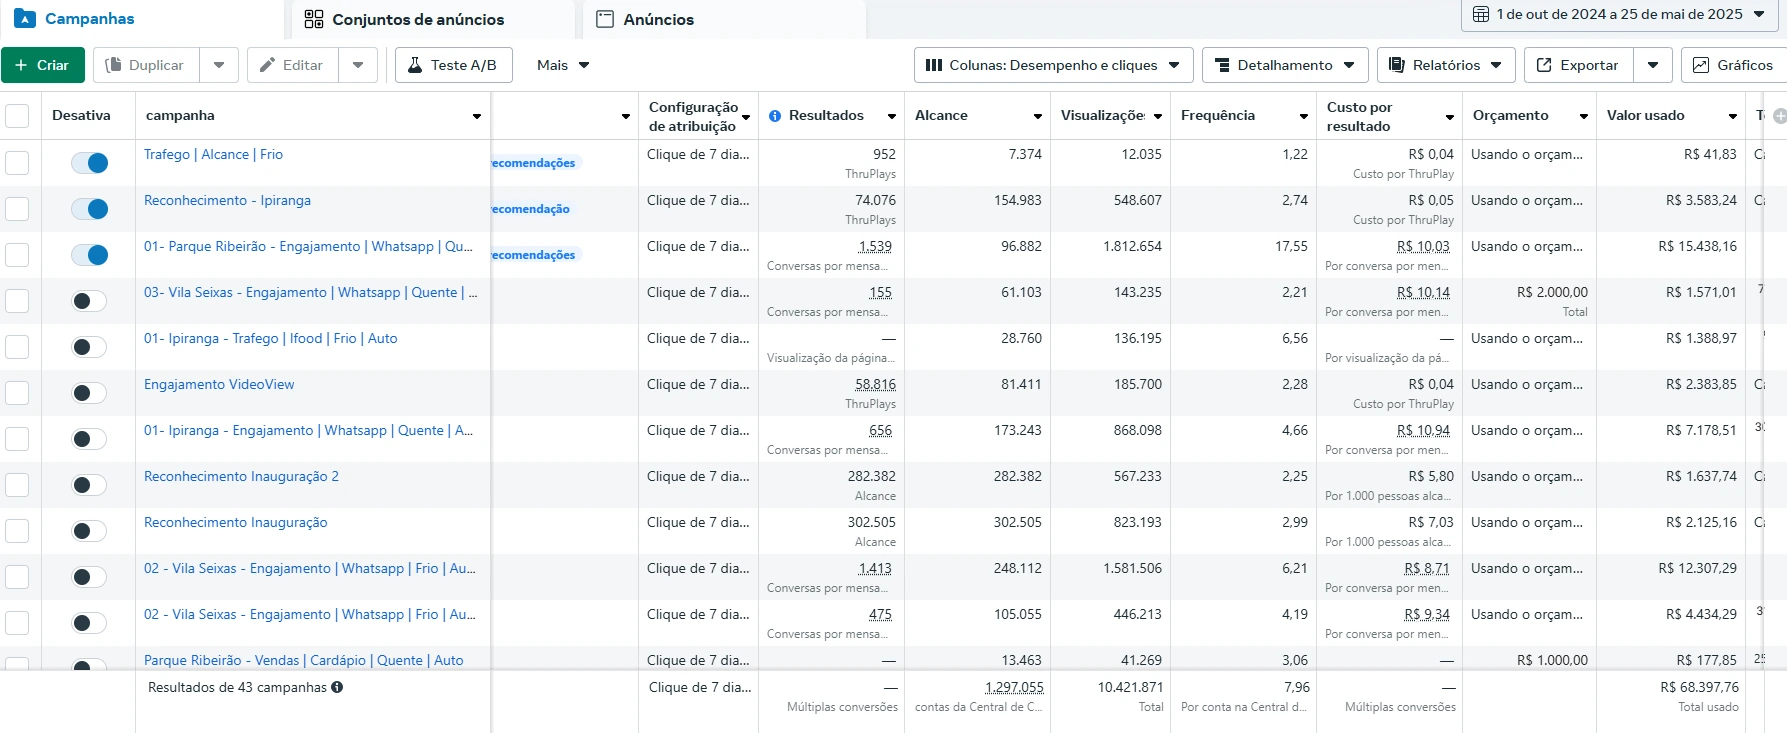Click the 1.539 results value
The image size is (1787, 733).
tap(875, 246)
